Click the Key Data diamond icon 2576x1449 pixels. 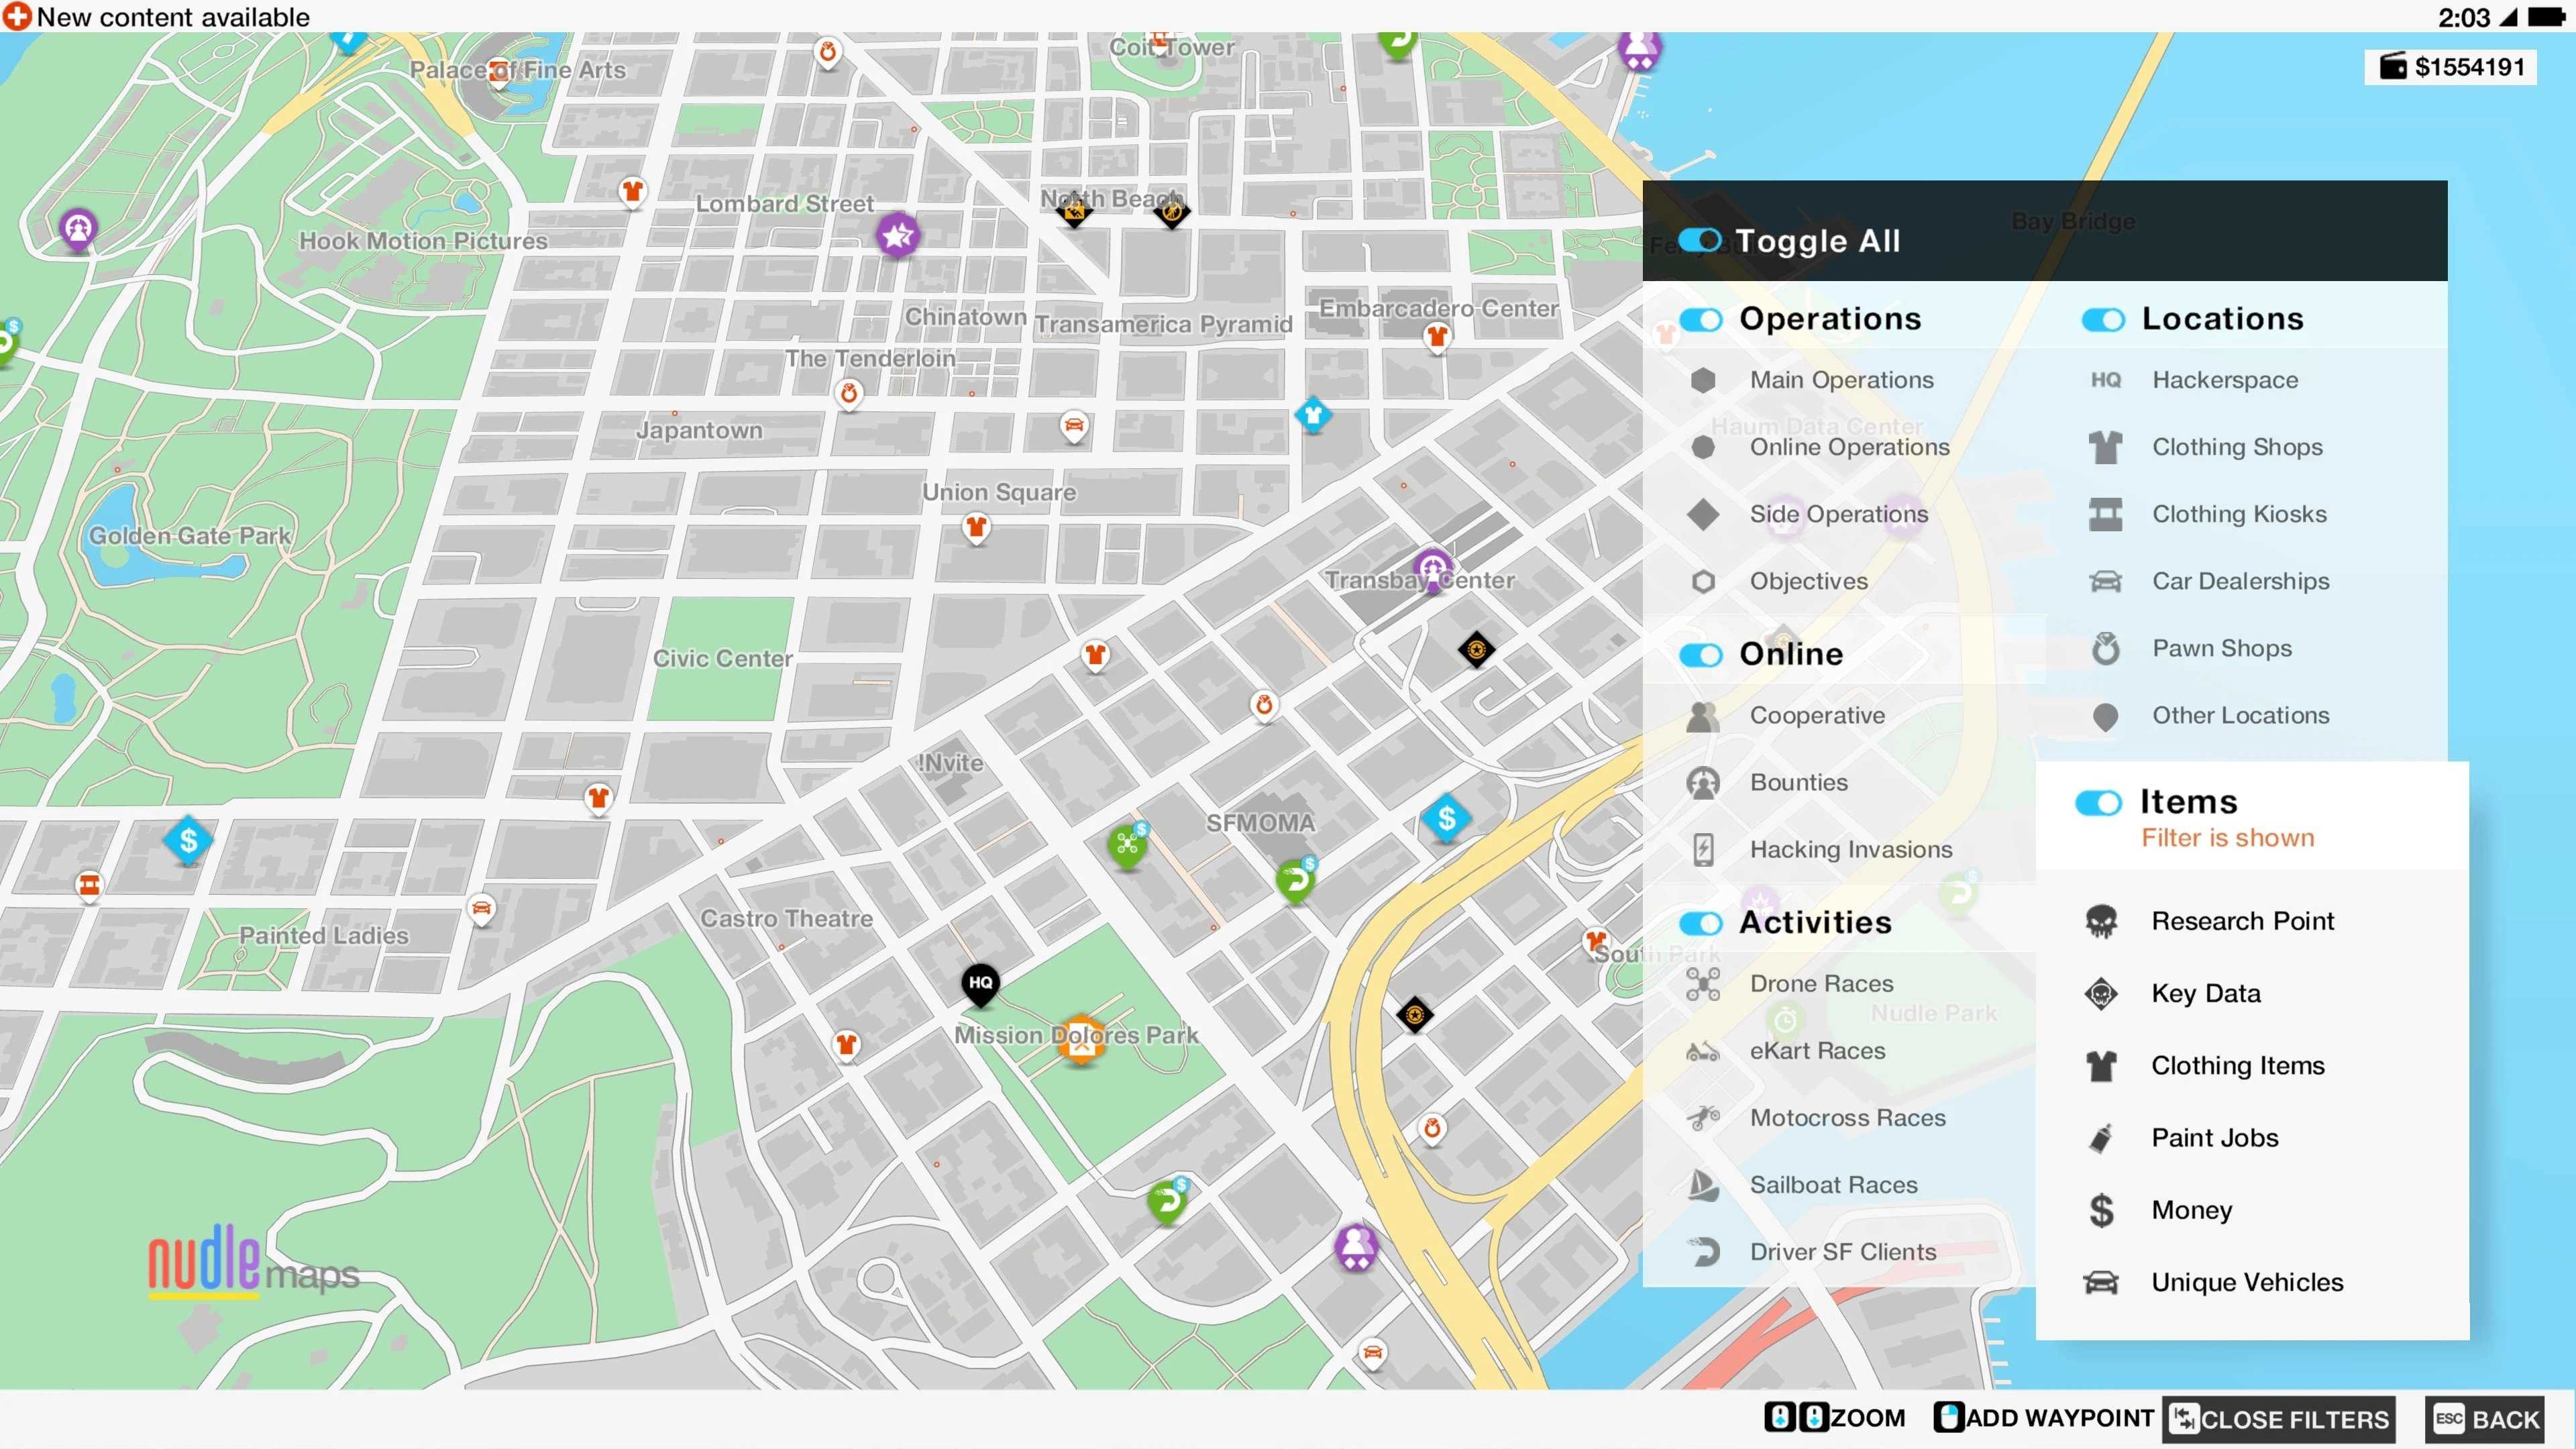(2101, 993)
